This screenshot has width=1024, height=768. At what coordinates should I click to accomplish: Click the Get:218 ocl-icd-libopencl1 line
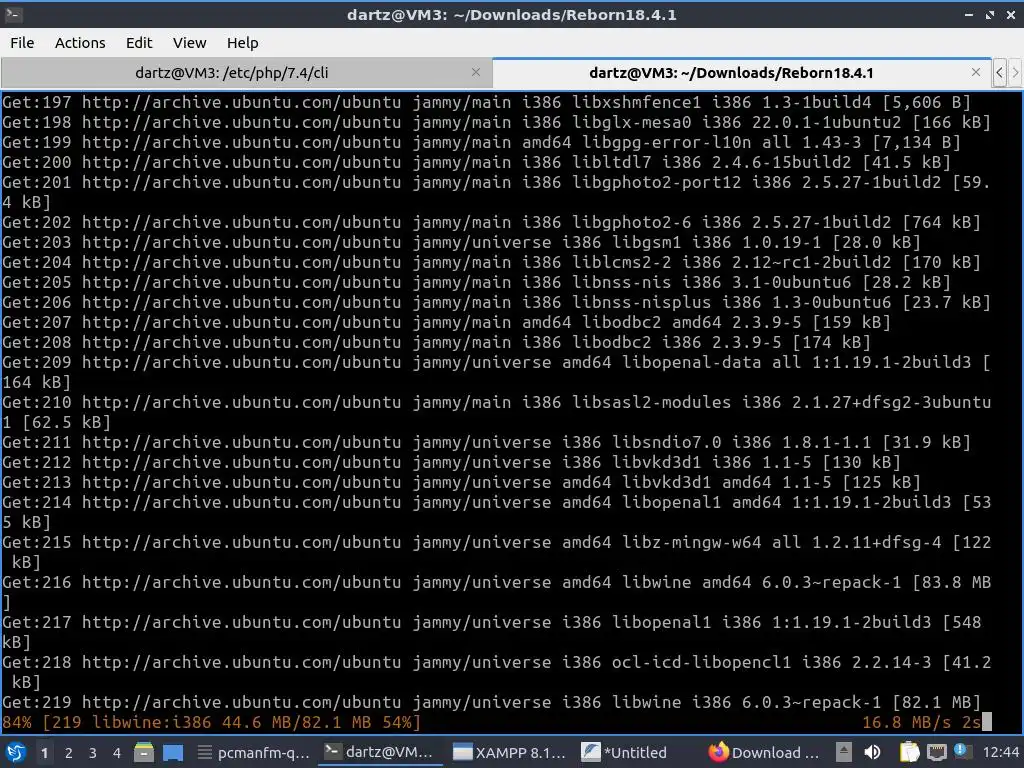(496, 672)
